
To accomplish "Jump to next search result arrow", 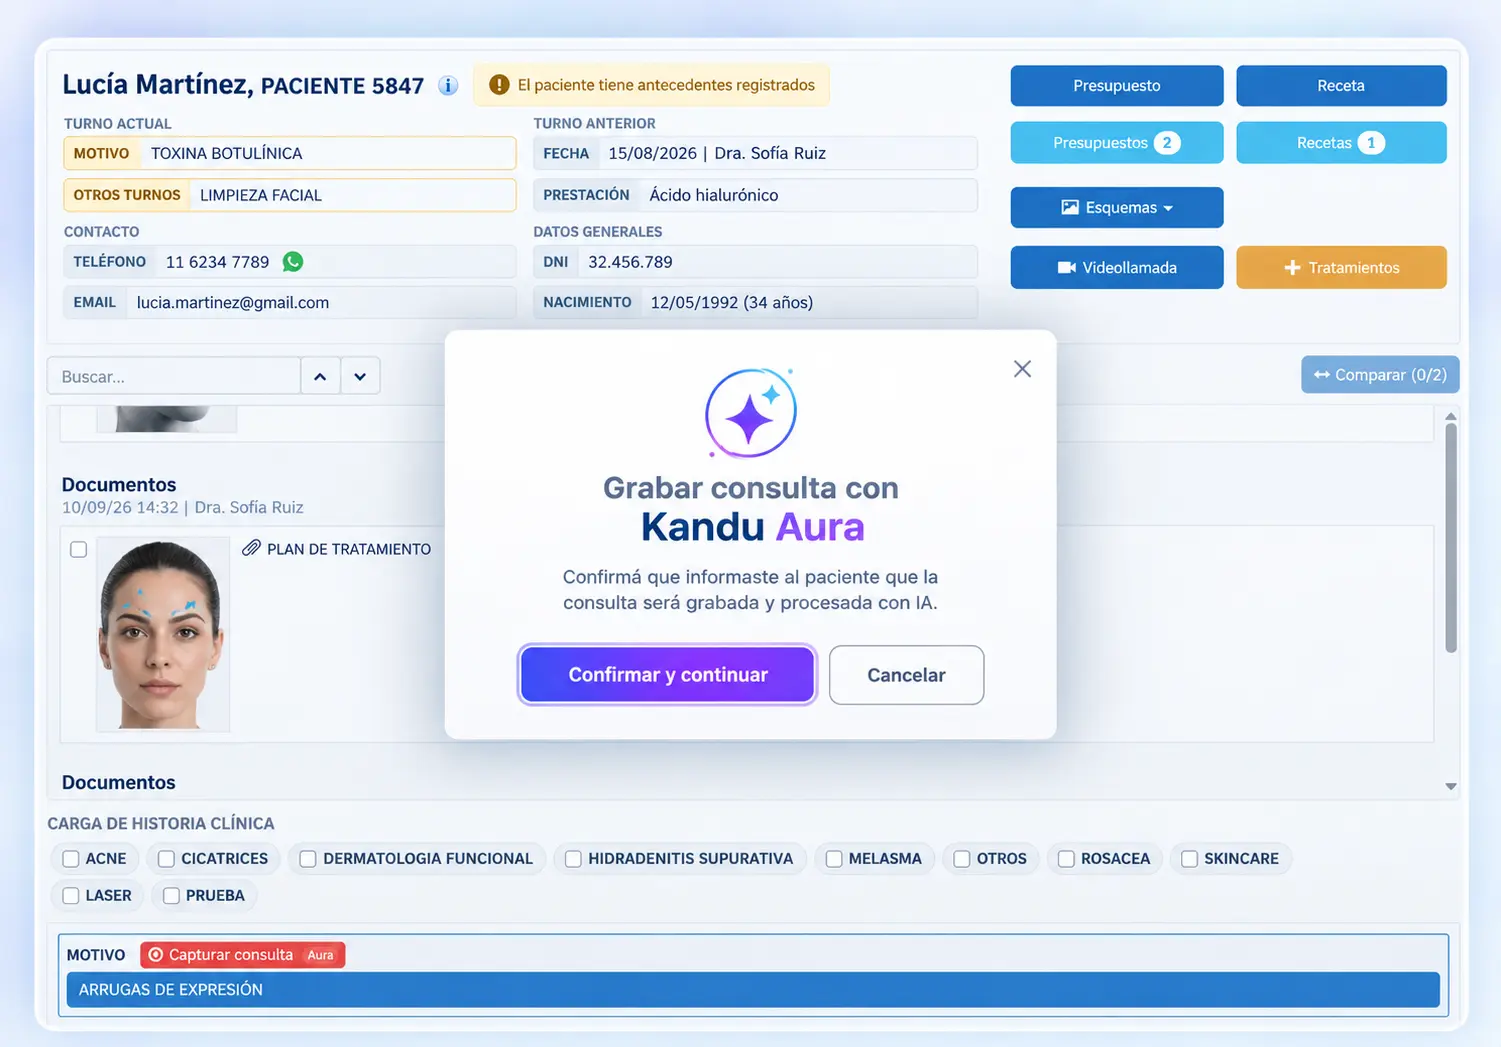I will click(360, 376).
